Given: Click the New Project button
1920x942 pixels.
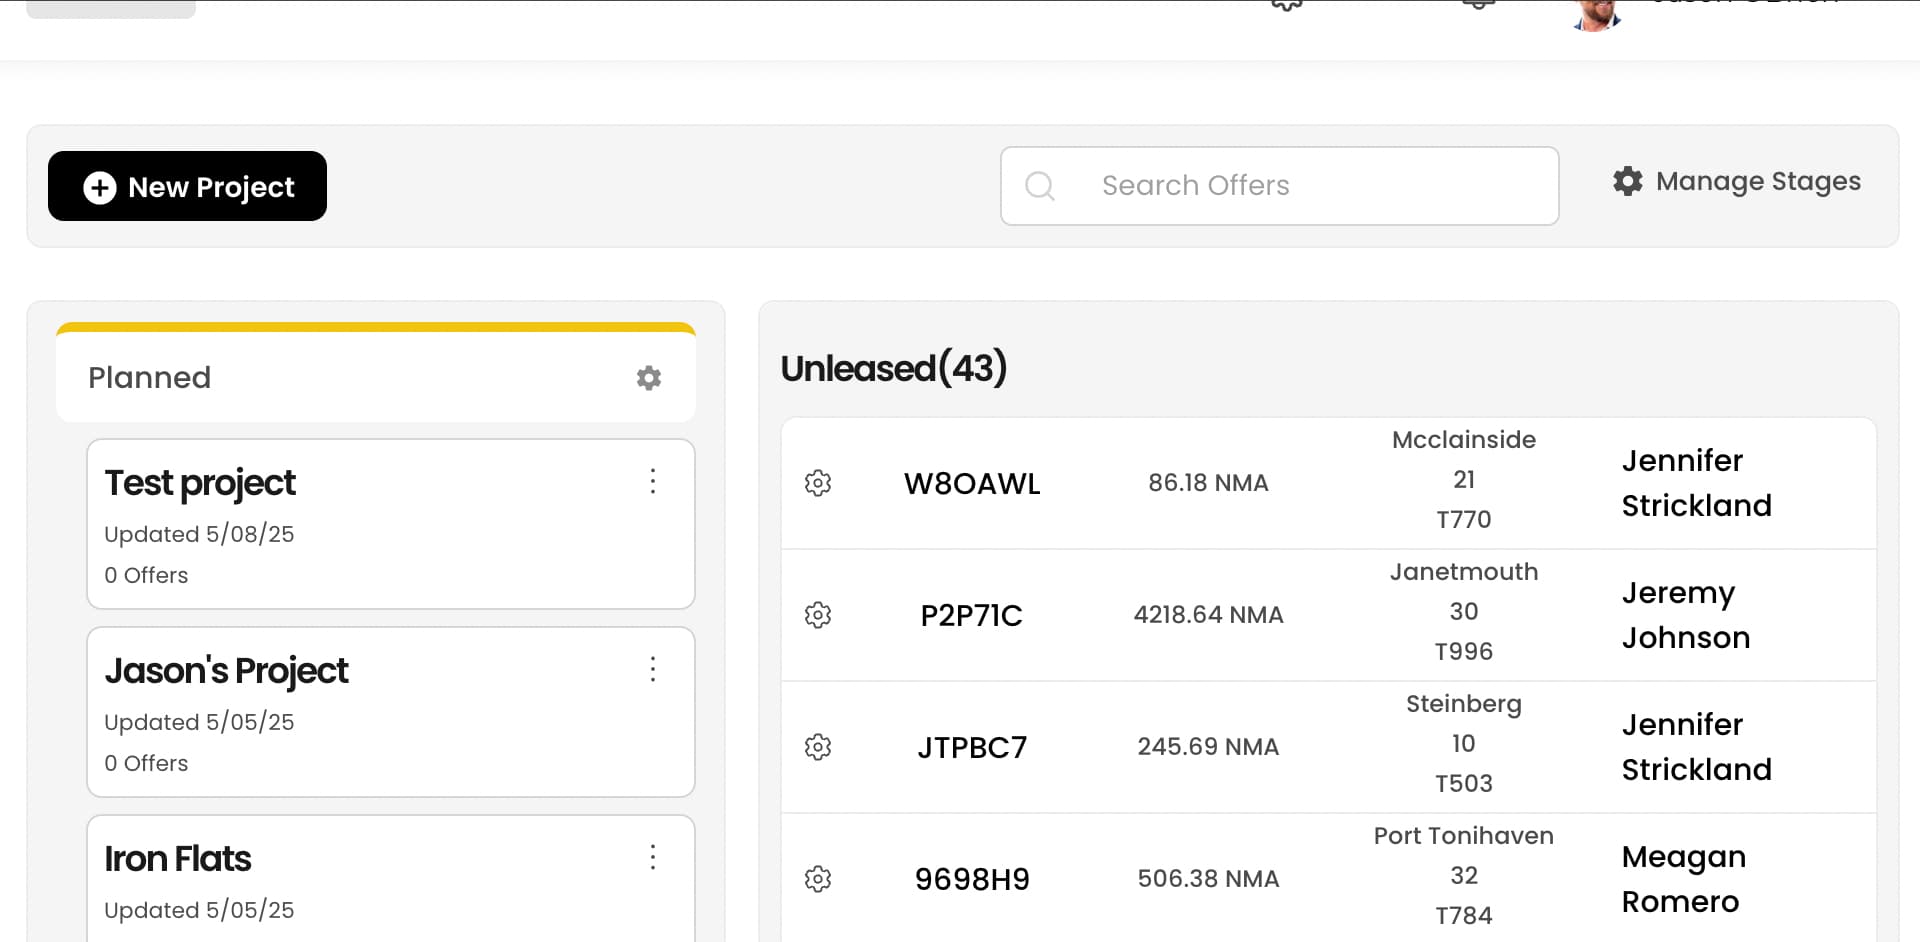Looking at the screenshot, I should [x=187, y=186].
